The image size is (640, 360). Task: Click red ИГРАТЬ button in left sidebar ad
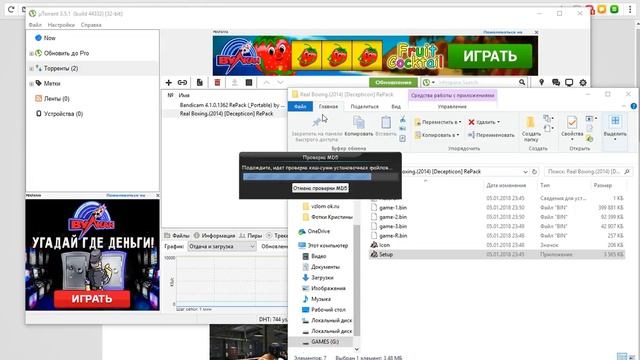(x=92, y=299)
